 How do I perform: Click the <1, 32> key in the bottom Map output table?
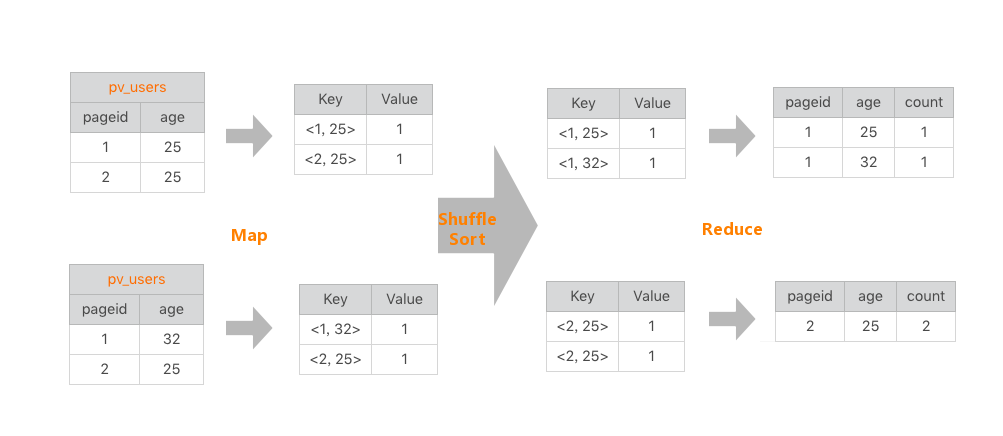[336, 329]
